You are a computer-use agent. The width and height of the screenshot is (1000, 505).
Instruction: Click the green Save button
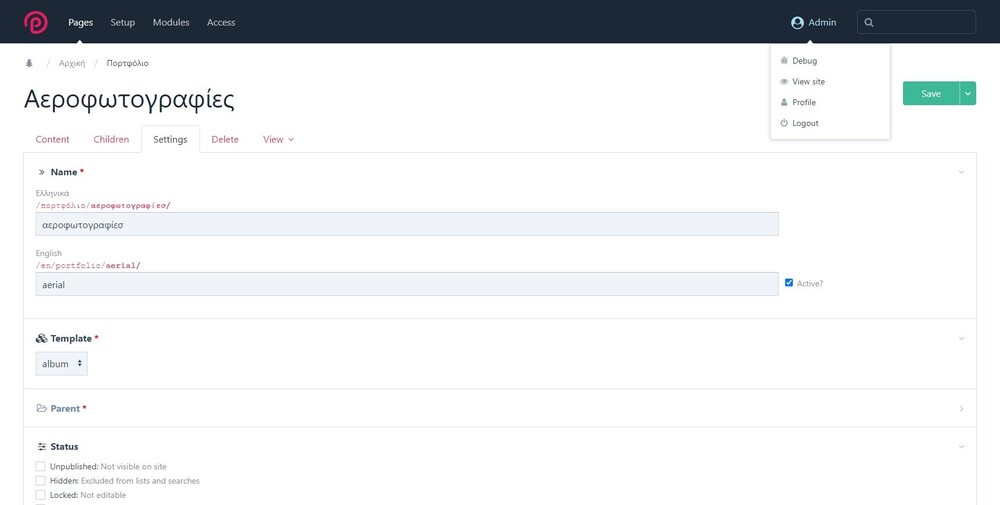[930, 93]
